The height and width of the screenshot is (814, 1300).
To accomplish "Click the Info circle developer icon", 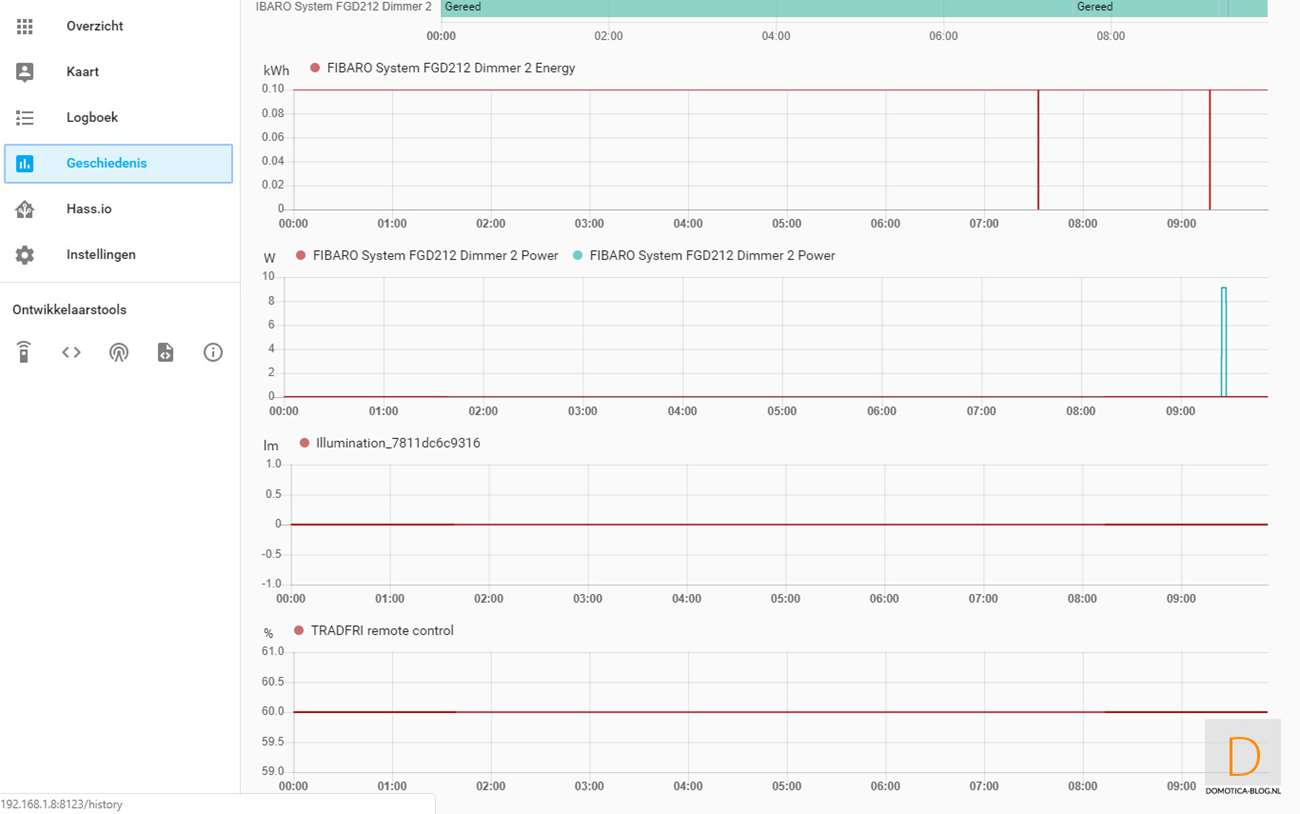I will coord(213,352).
